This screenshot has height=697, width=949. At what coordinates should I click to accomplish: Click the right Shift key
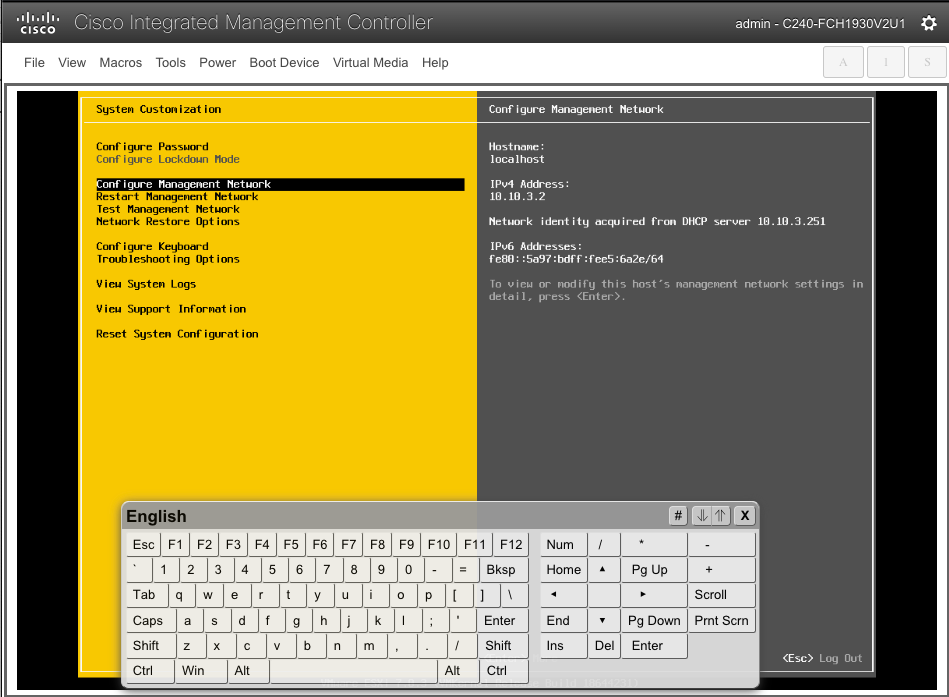(502, 646)
